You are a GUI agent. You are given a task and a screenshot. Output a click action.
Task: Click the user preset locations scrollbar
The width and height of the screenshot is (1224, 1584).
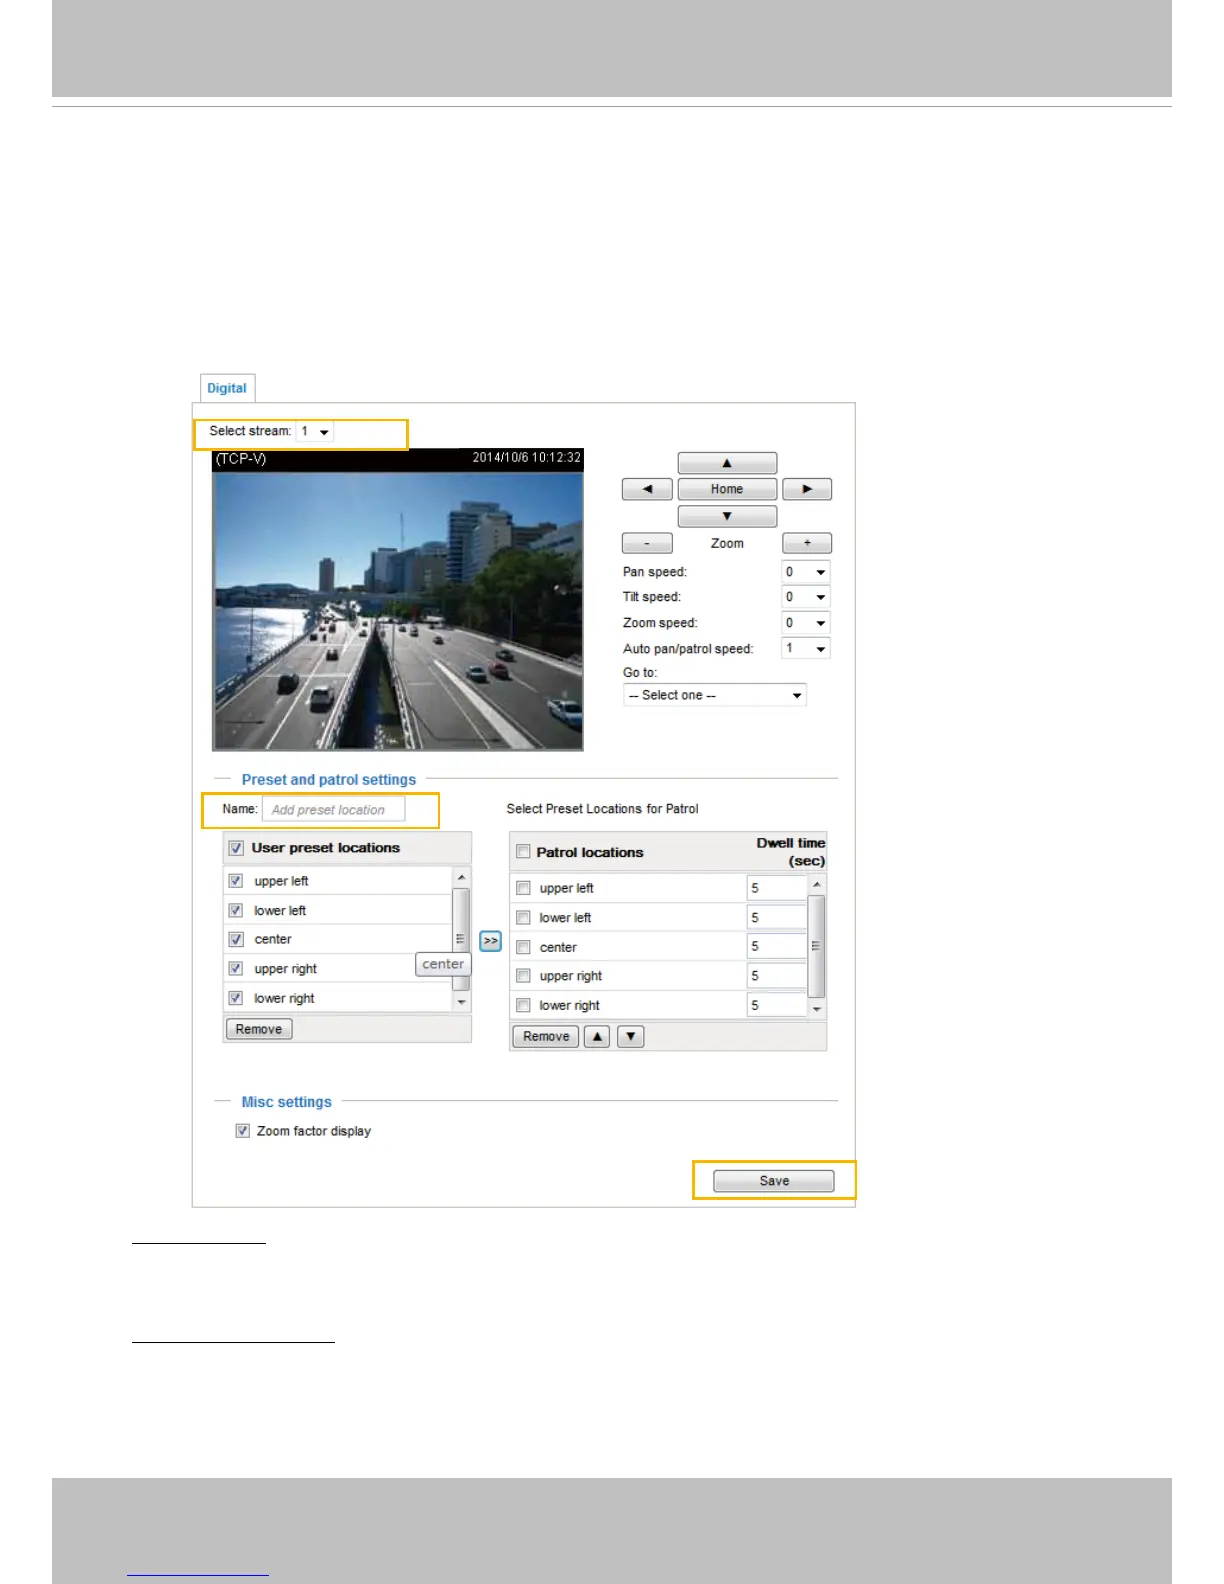[461, 939]
